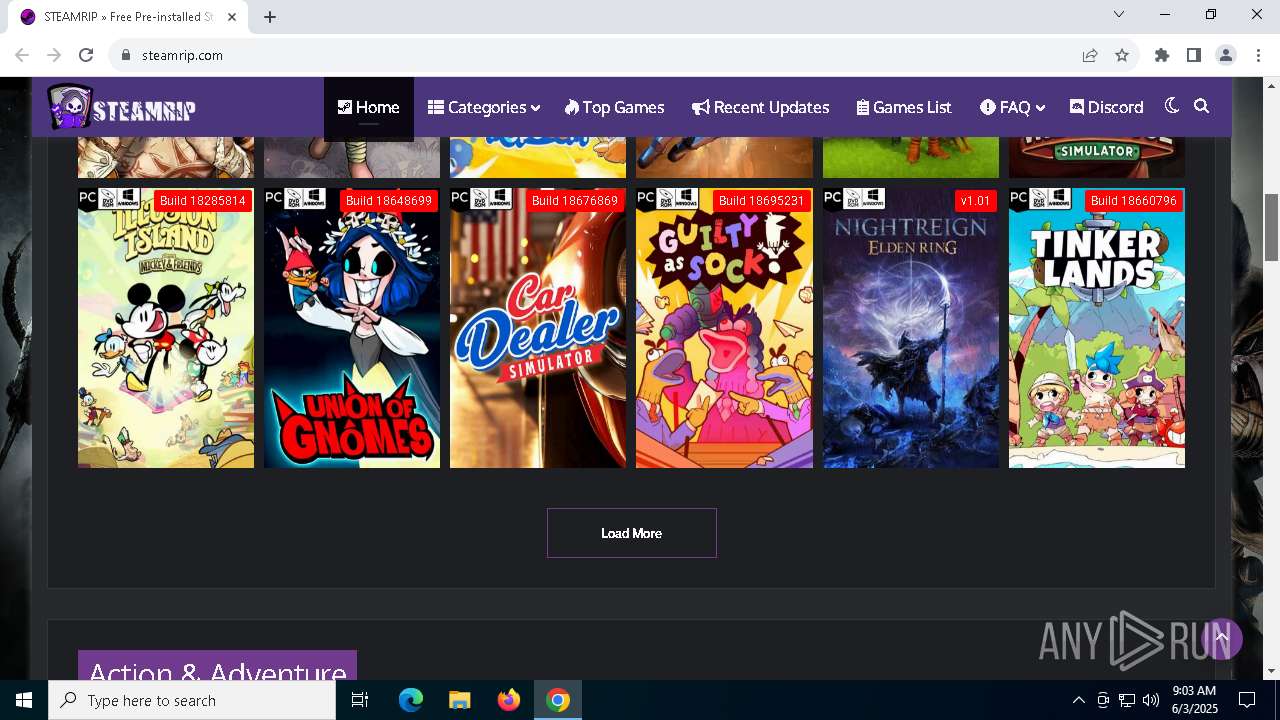This screenshot has height=720, width=1280.
Task: Open the taskbar clock and date
Action: [x=1194, y=700]
